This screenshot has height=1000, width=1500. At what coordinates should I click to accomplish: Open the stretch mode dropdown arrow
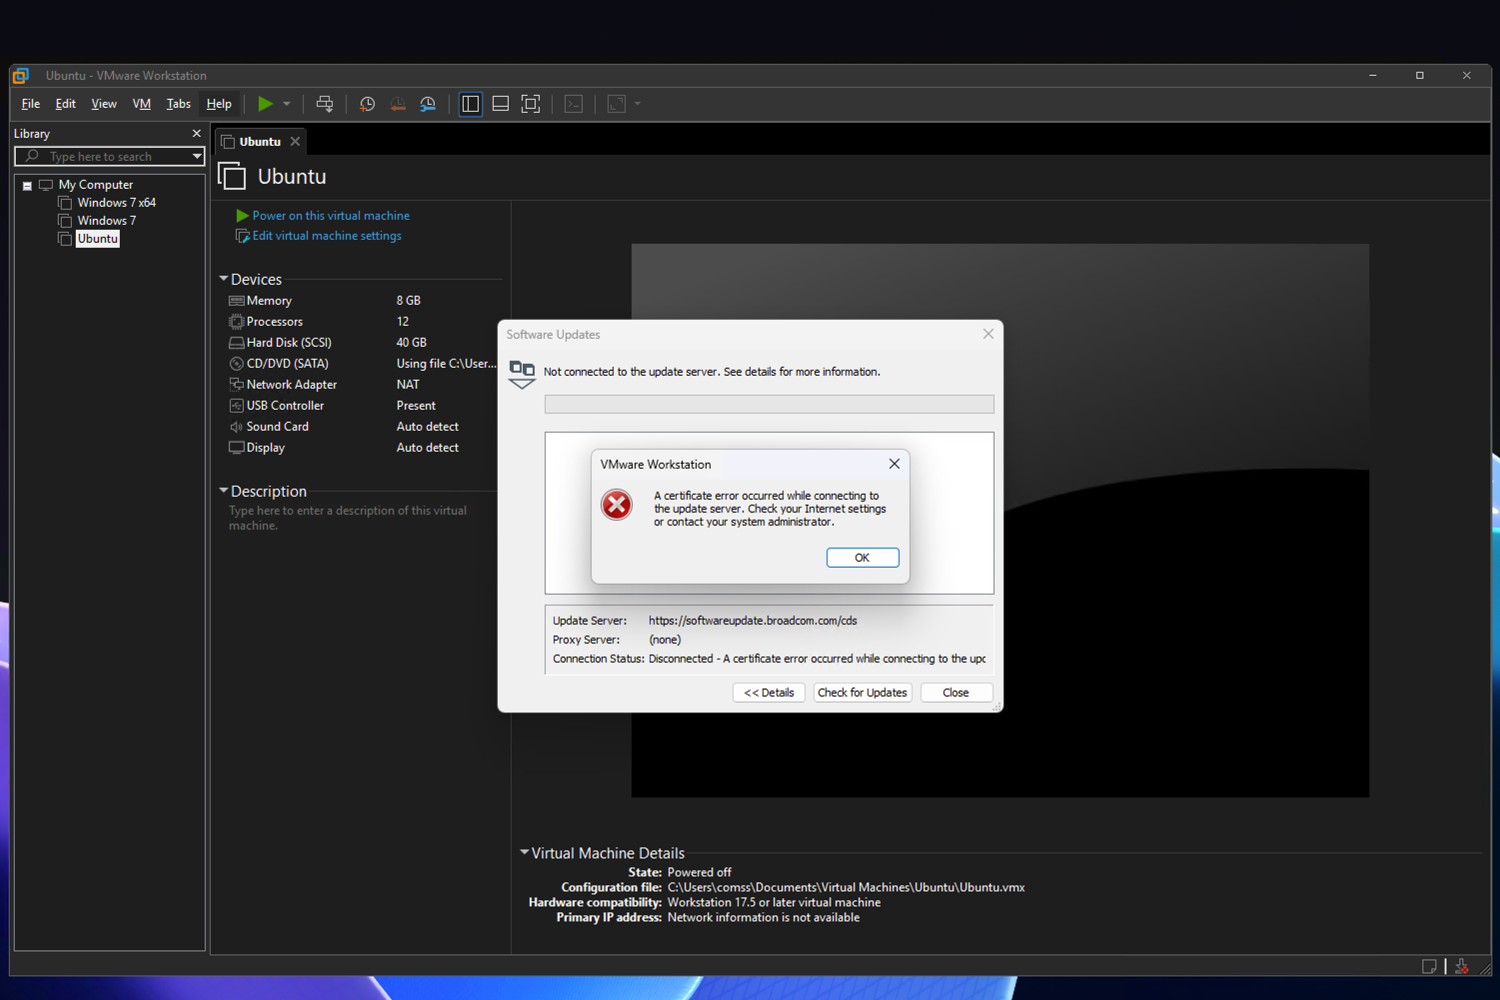click(x=638, y=104)
